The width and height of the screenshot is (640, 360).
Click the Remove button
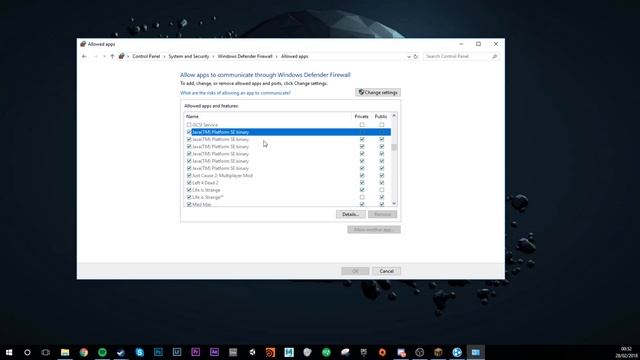click(x=382, y=214)
